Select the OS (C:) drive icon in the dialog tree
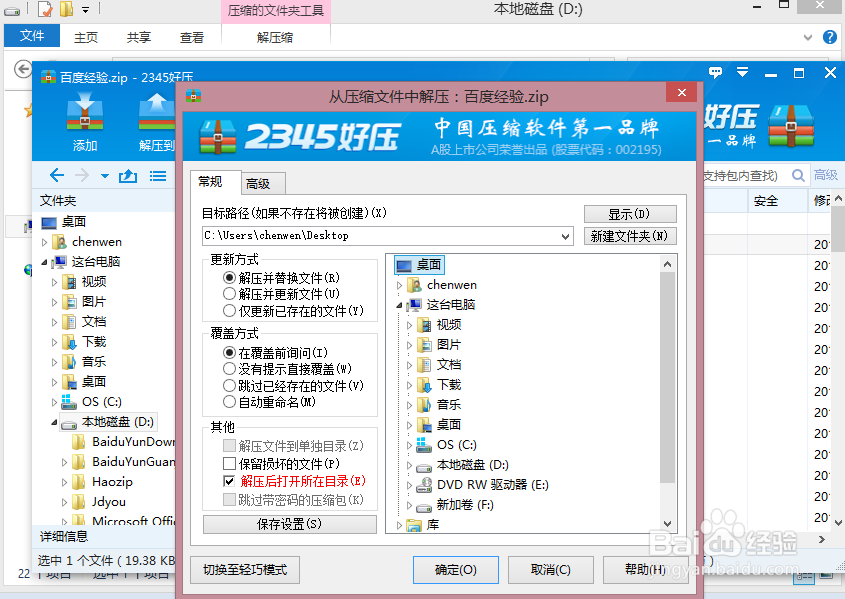Screen dimensions: 845x599 tap(424, 445)
